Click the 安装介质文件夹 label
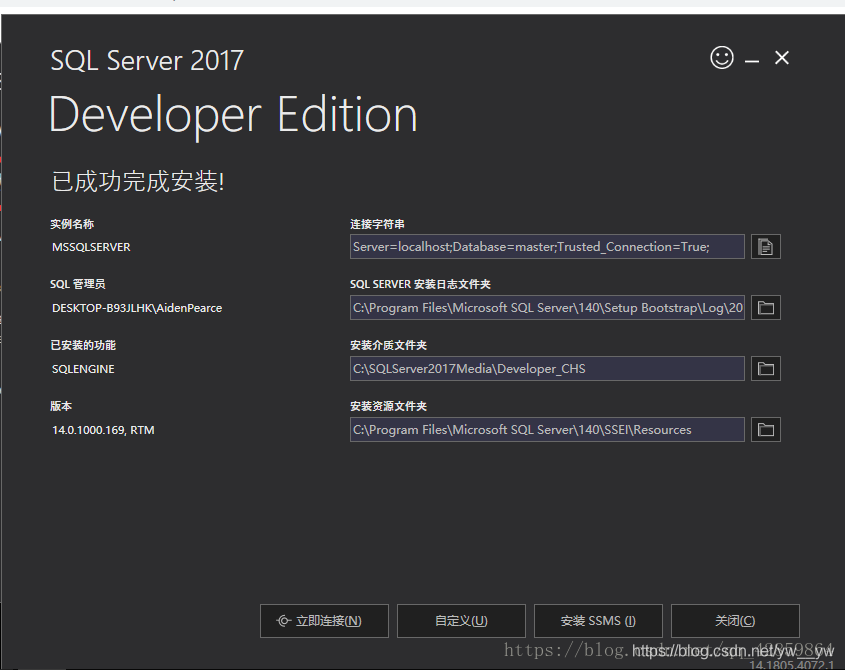Screen dimensions: 845x670 389,346
